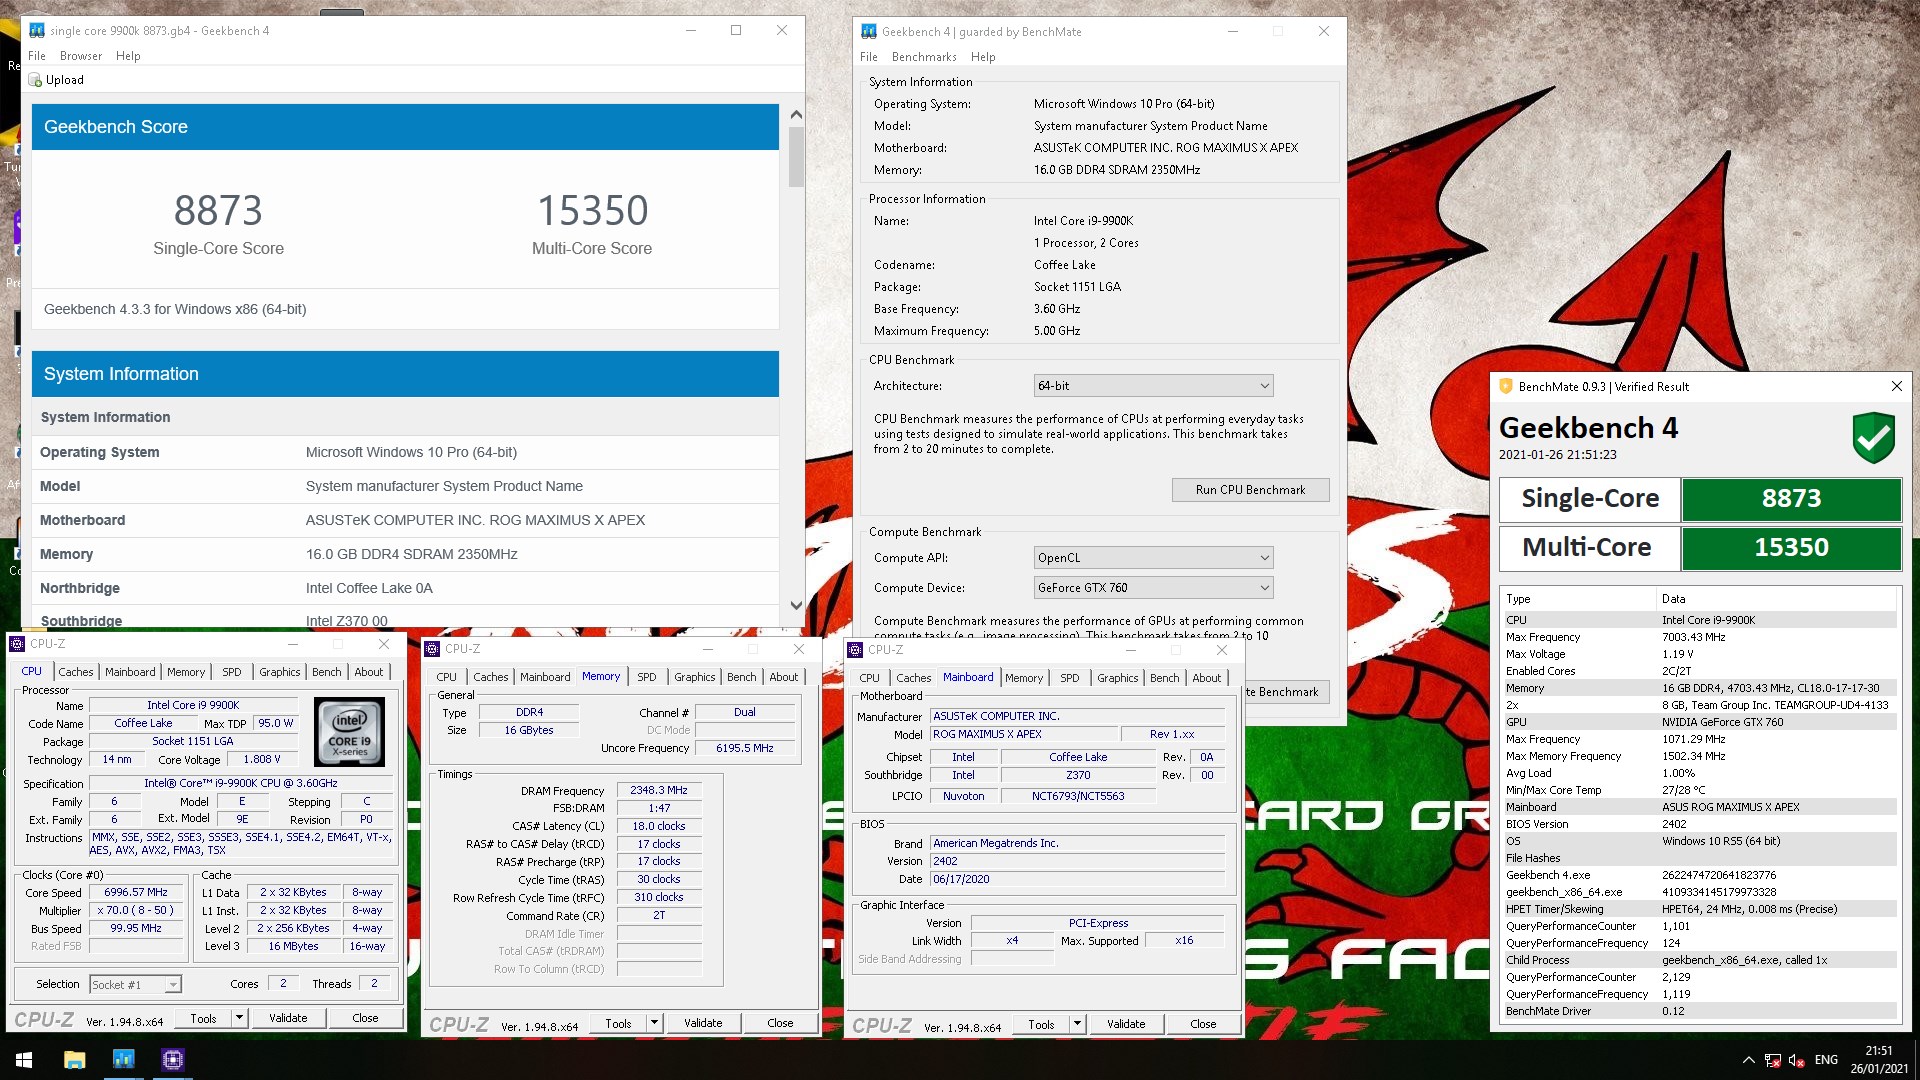Open Socket #1 selection dropdown in CPU-Z
Image resolution: width=1920 pixels, height=1080 pixels.
tap(135, 985)
